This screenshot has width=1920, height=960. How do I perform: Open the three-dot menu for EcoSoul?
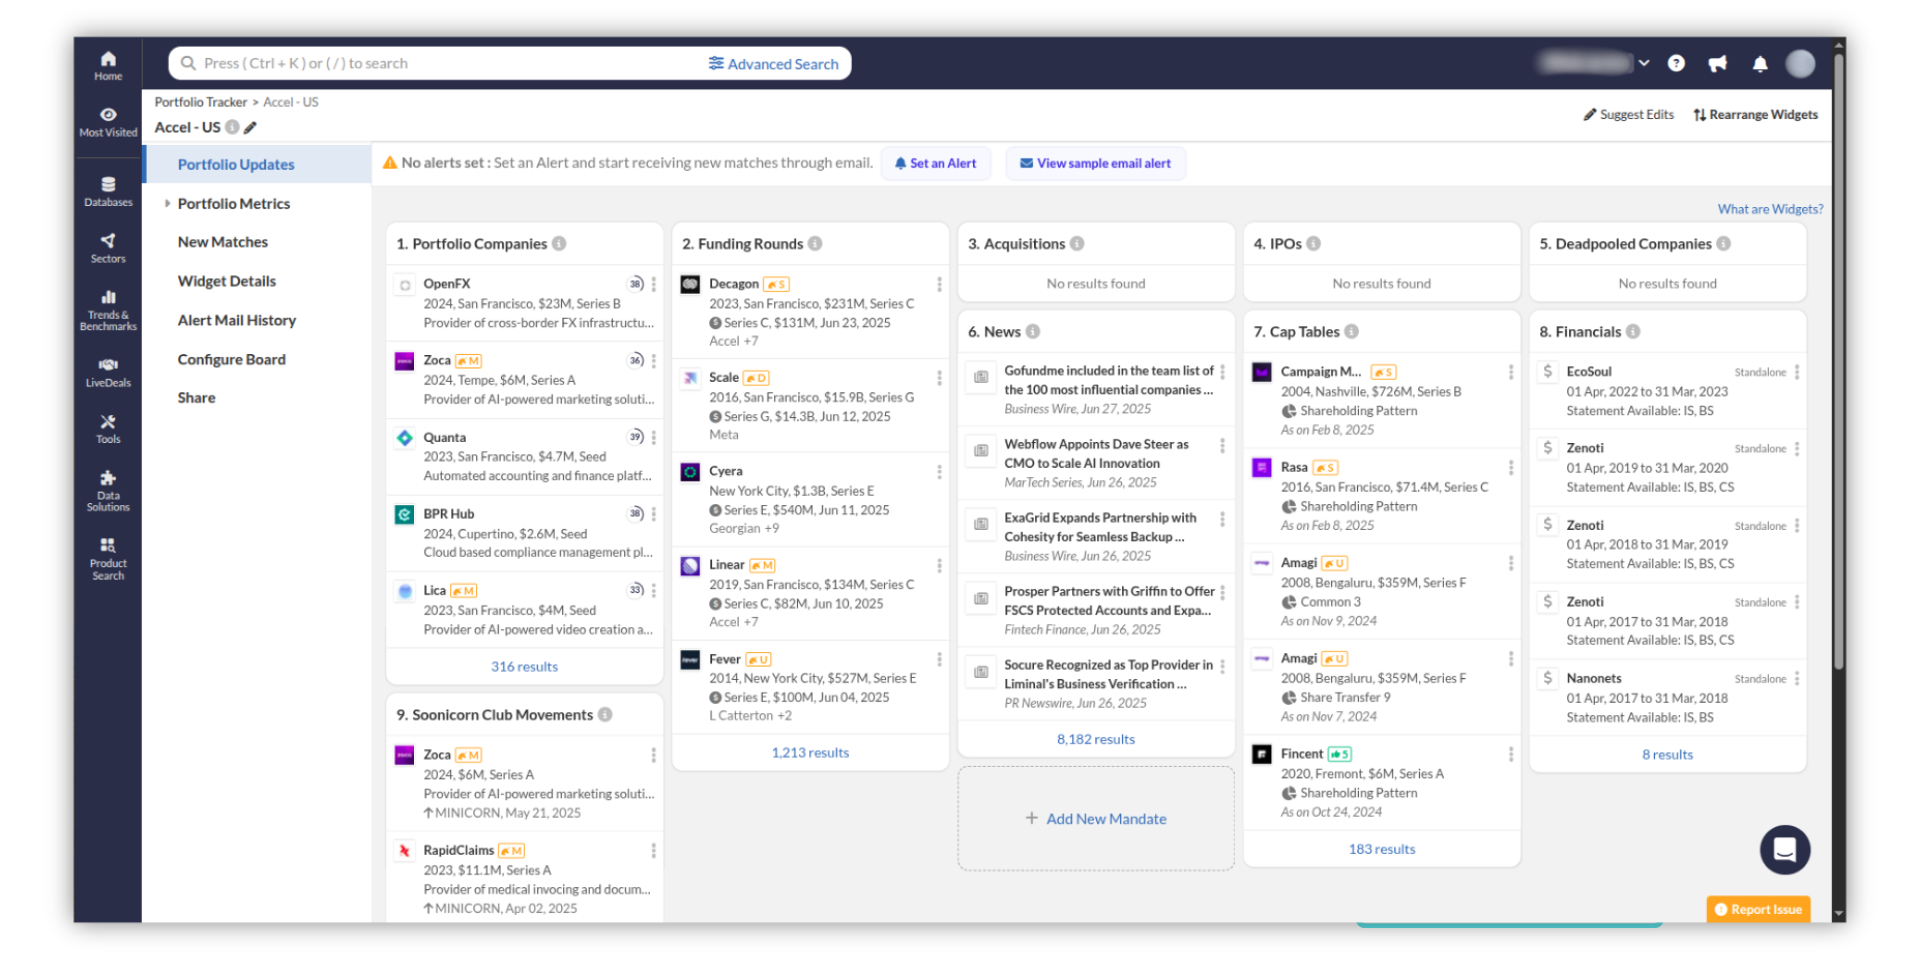coord(1797,372)
